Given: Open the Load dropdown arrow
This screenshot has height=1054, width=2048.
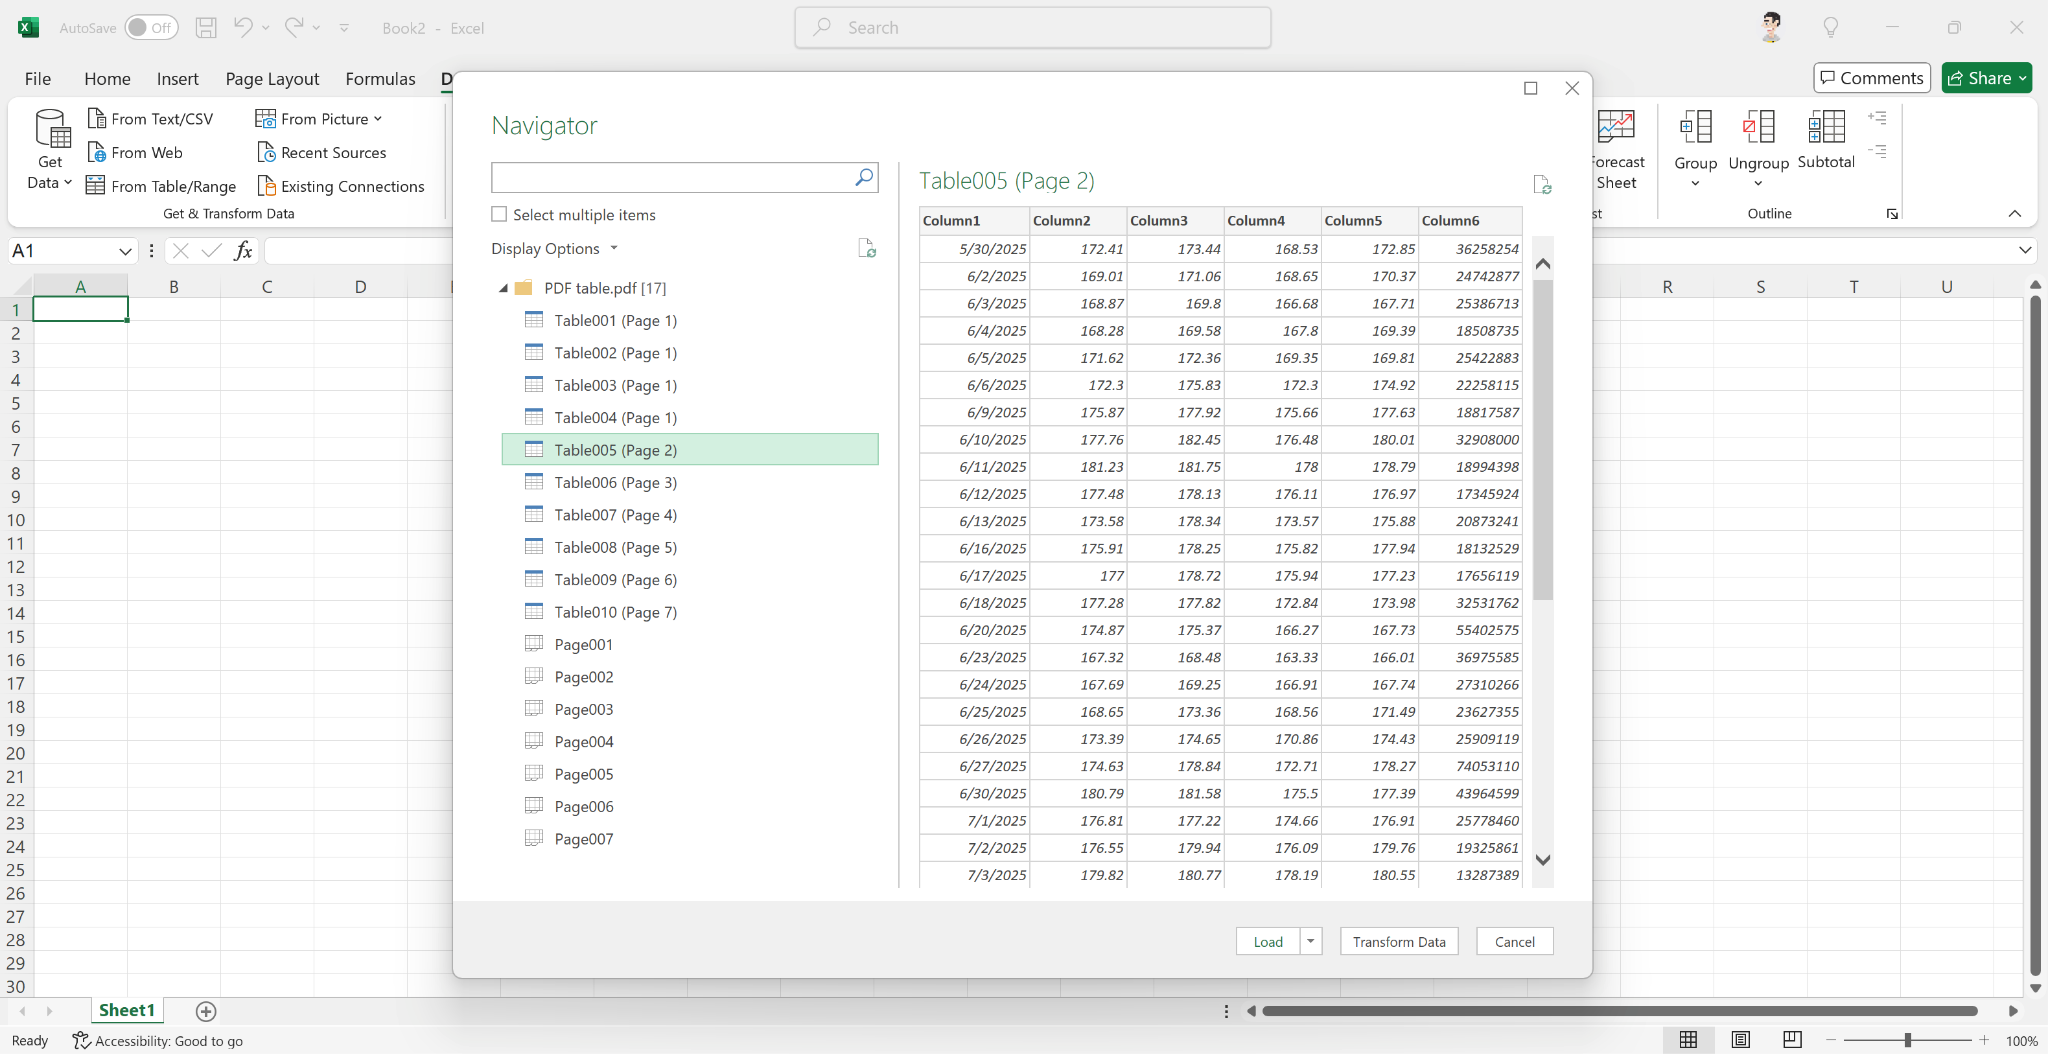Looking at the screenshot, I should click(x=1311, y=942).
